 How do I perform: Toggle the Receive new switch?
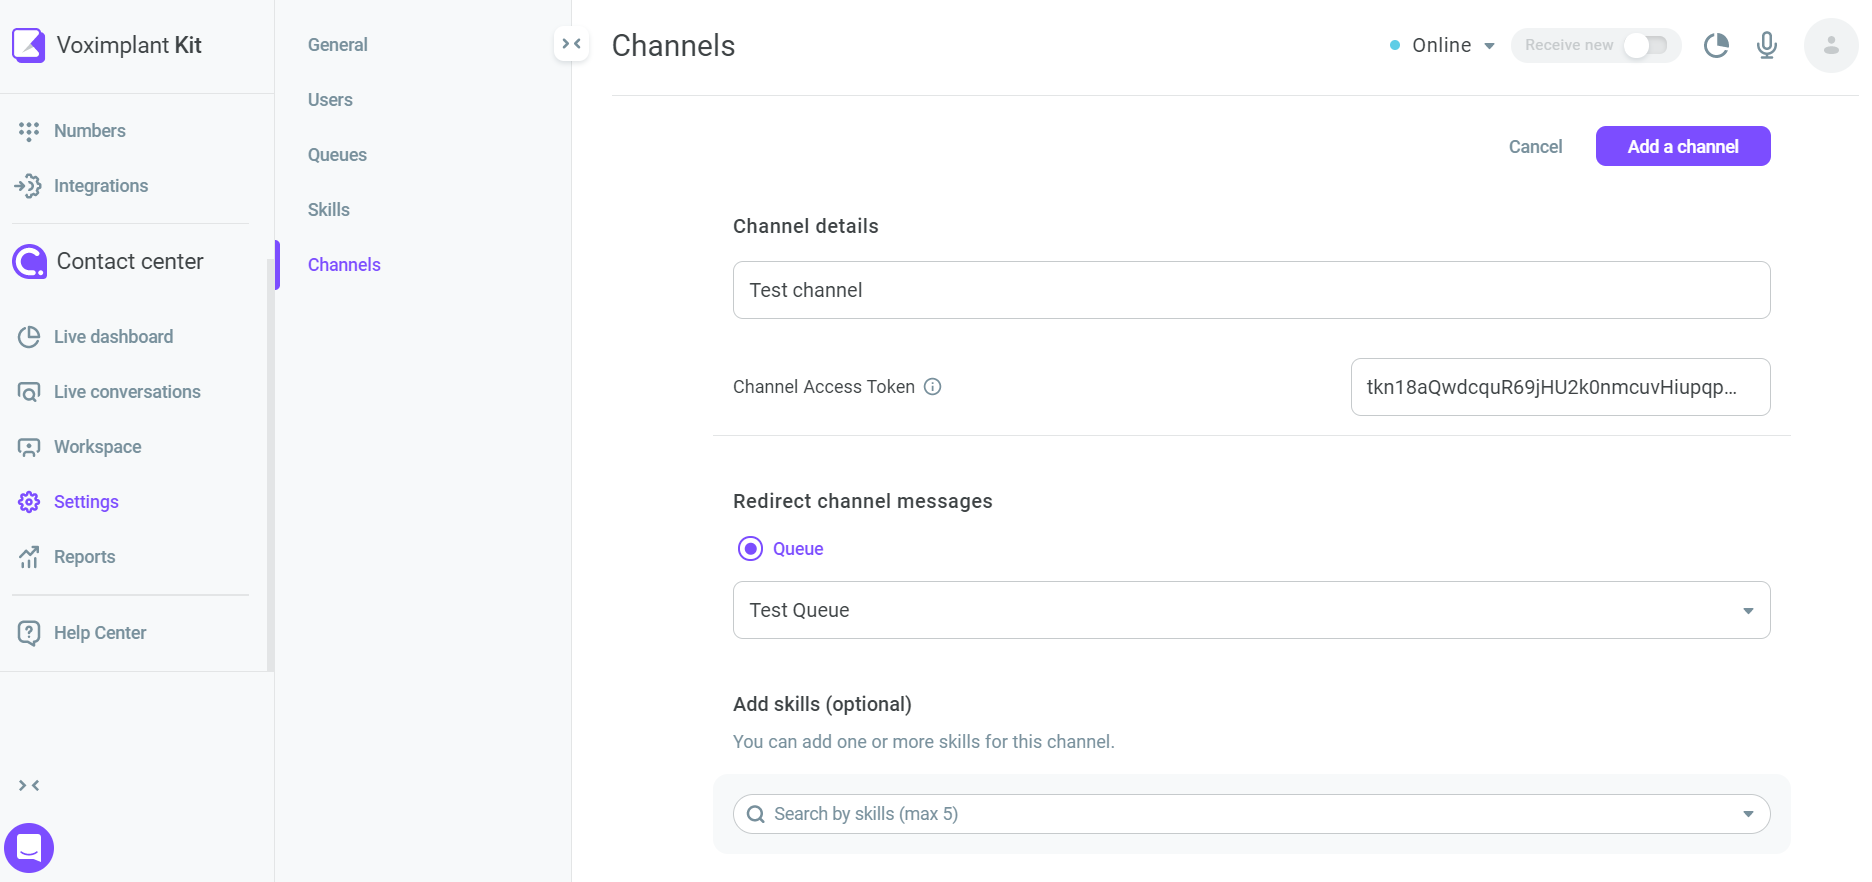1645,45
